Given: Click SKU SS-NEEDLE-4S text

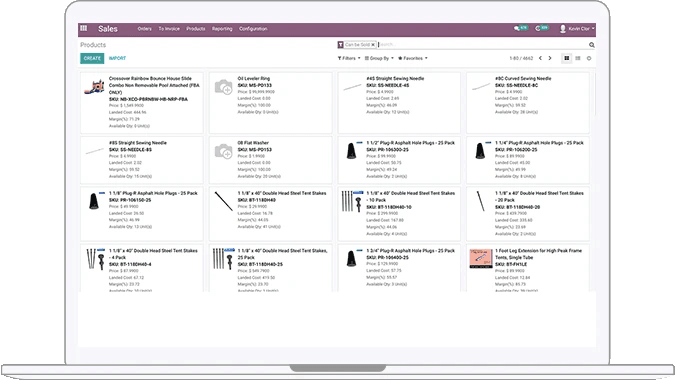Looking at the screenshot, I should tap(387, 85).
